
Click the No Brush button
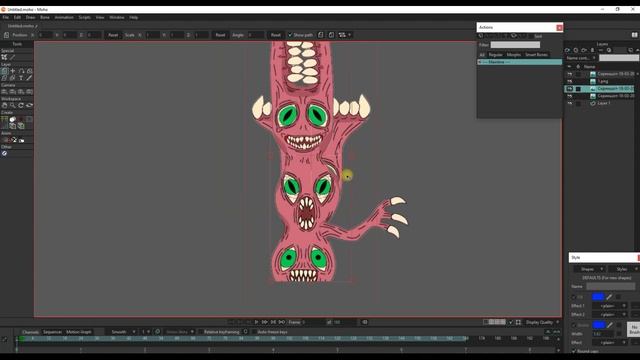634,329
